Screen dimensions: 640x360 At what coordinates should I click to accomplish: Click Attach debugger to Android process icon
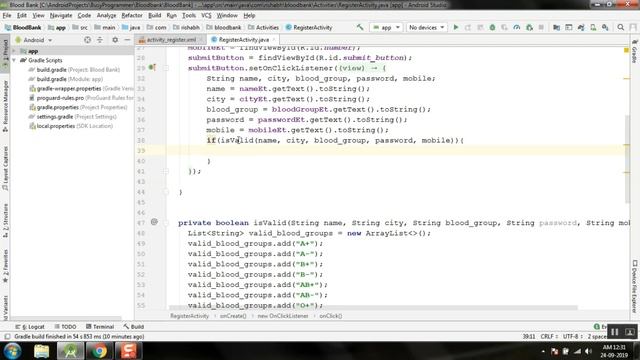pos(529,27)
